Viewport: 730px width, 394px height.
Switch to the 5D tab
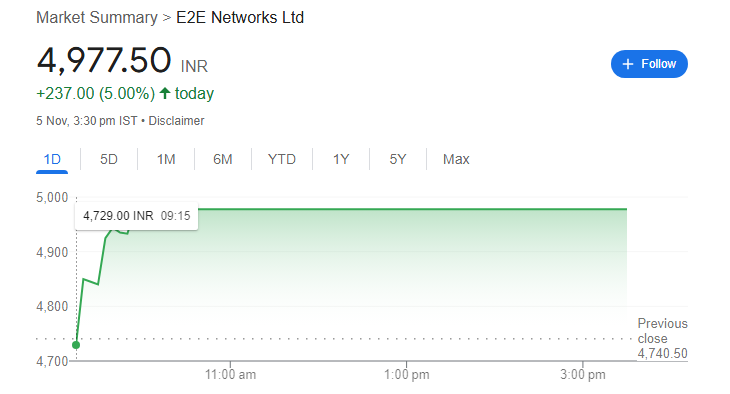coord(109,159)
